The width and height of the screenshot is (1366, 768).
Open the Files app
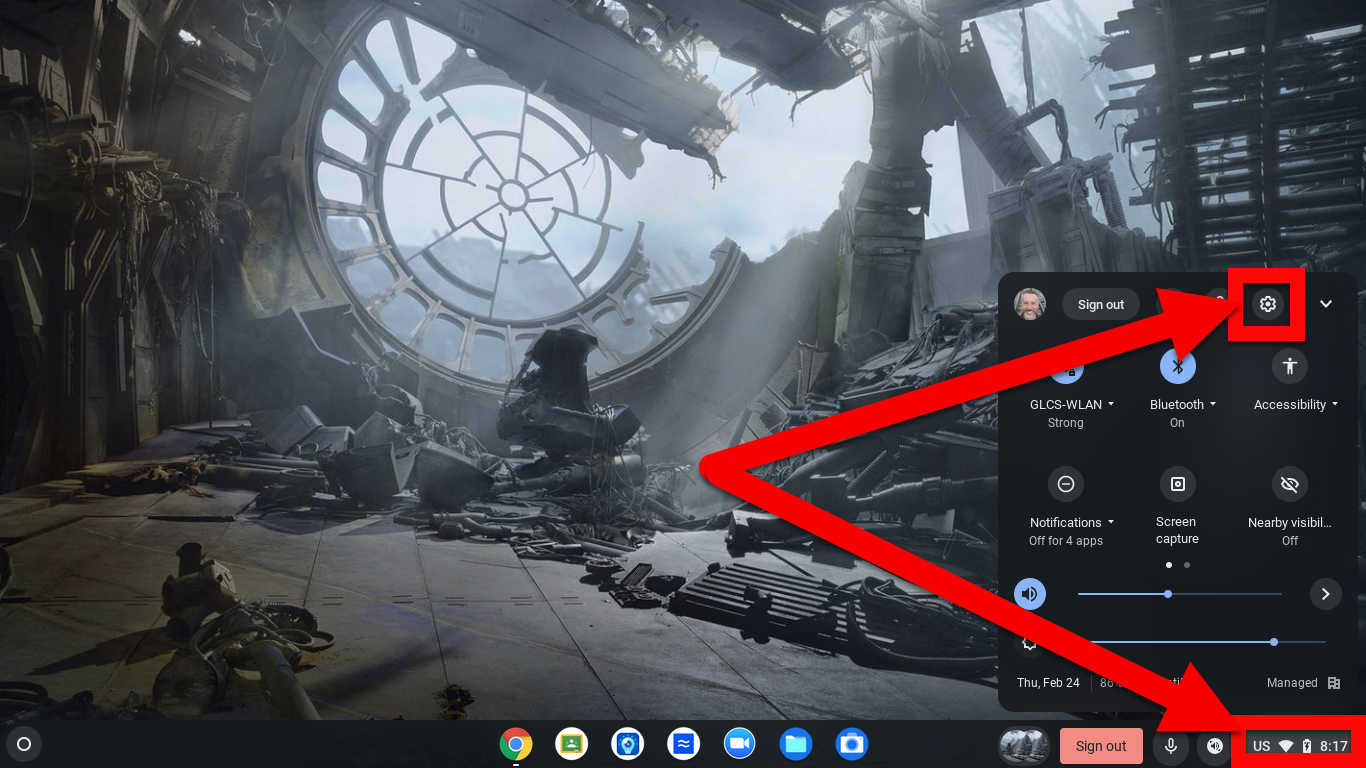pos(796,744)
